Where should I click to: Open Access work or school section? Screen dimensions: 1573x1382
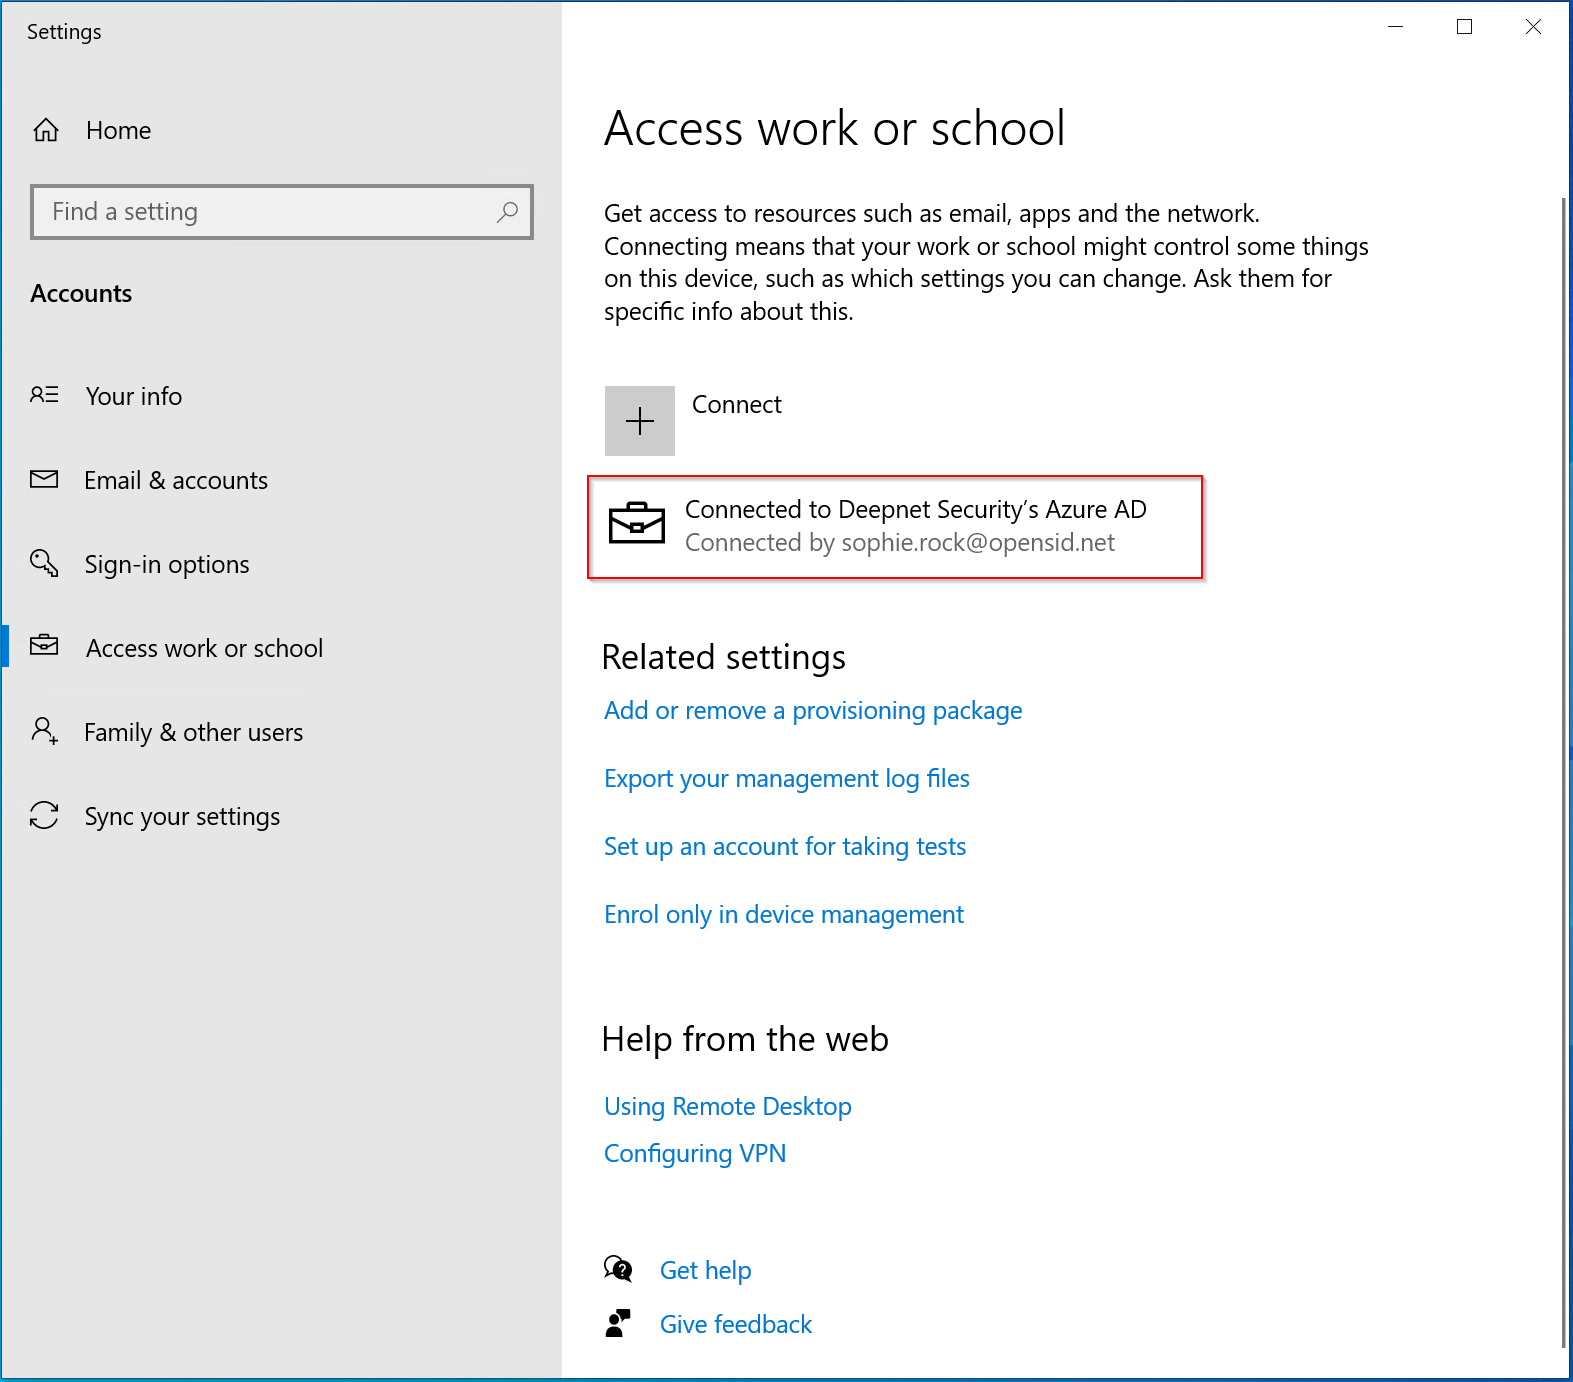point(204,648)
